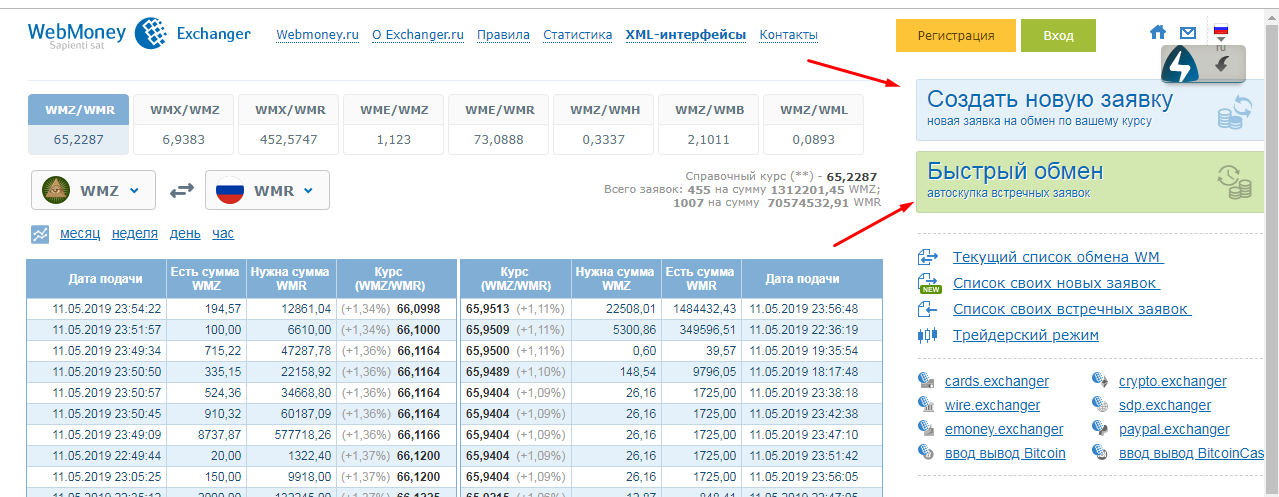The width and height of the screenshot is (1279, 497).
Task: Click the lightning bolt extension icon
Action: coord(1182,67)
